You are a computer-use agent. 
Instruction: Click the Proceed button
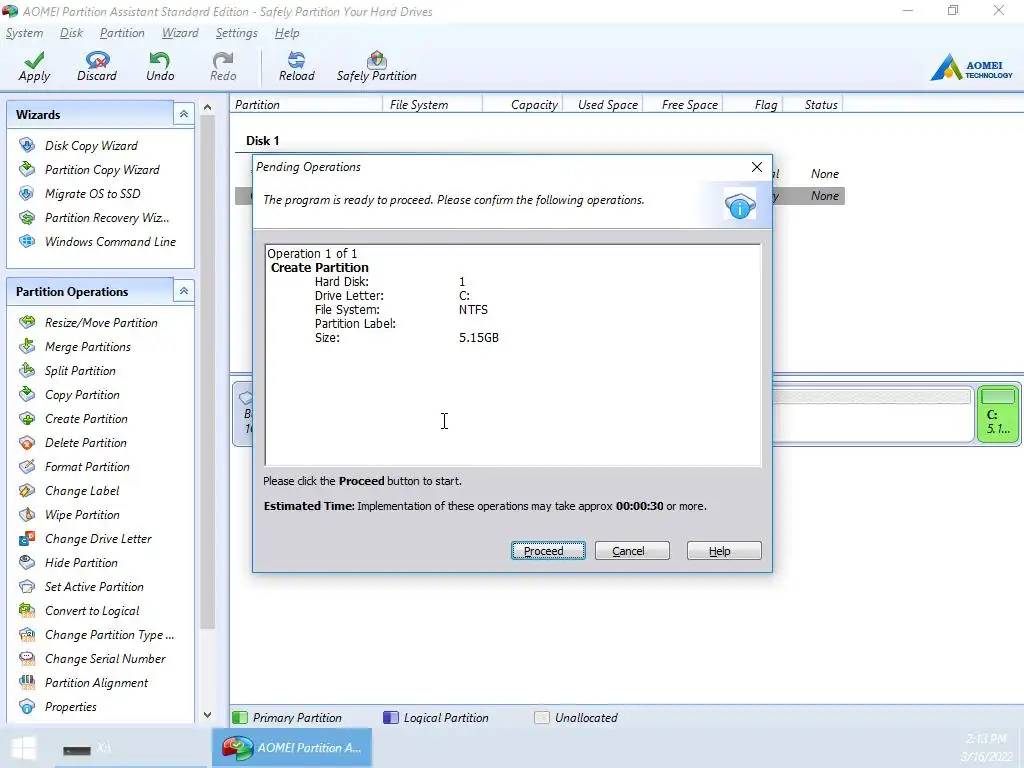click(x=548, y=551)
